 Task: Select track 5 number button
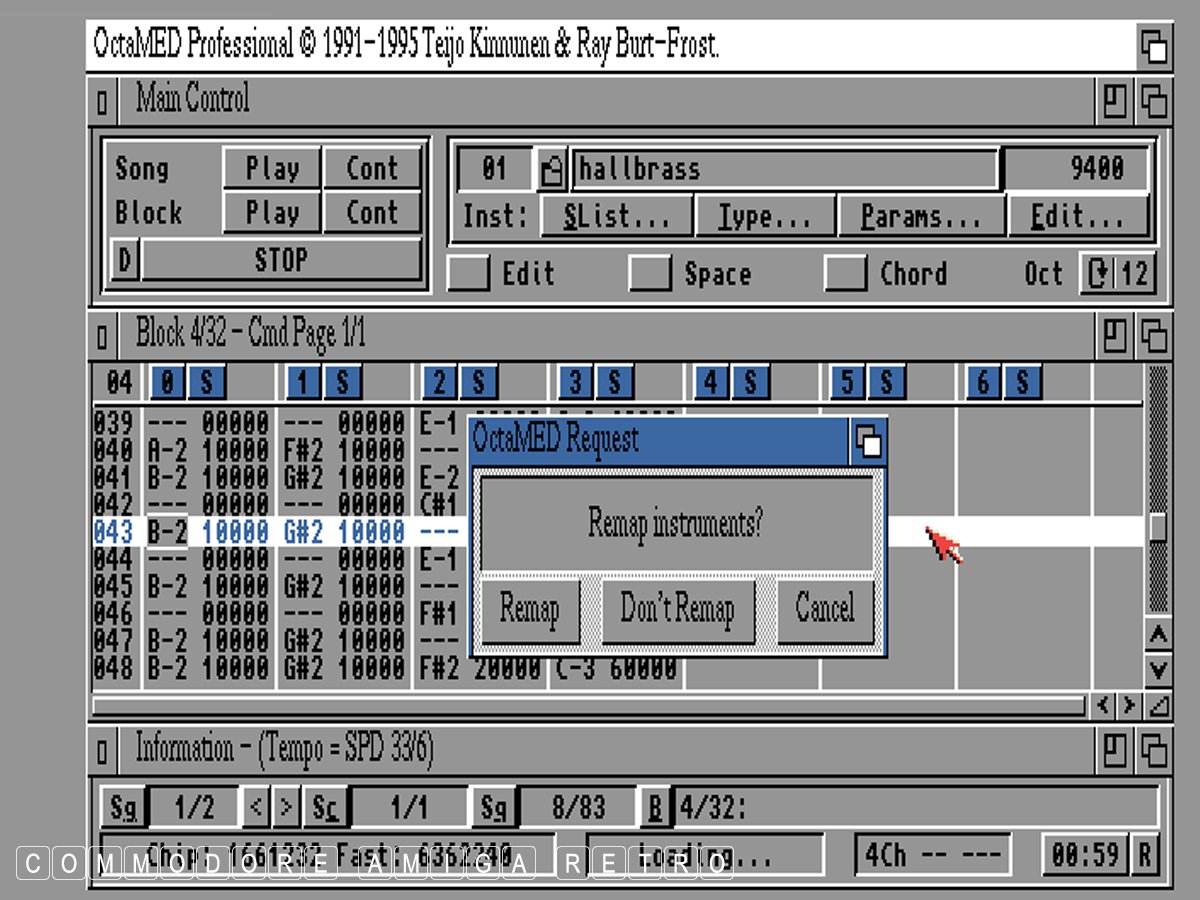click(x=847, y=382)
